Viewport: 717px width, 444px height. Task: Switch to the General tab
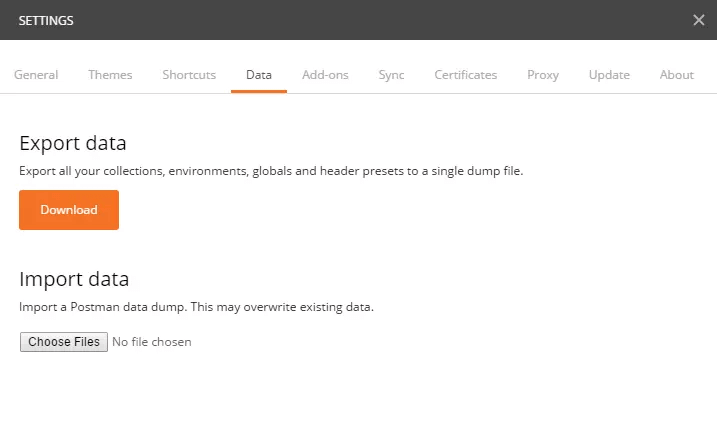point(36,75)
